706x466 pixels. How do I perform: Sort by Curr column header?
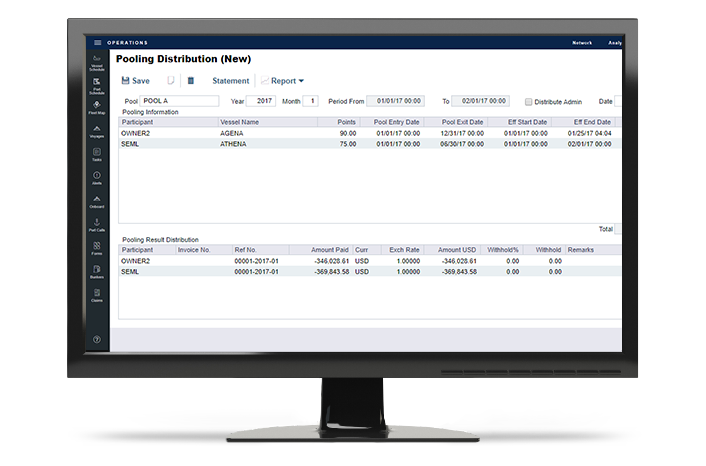coord(367,250)
